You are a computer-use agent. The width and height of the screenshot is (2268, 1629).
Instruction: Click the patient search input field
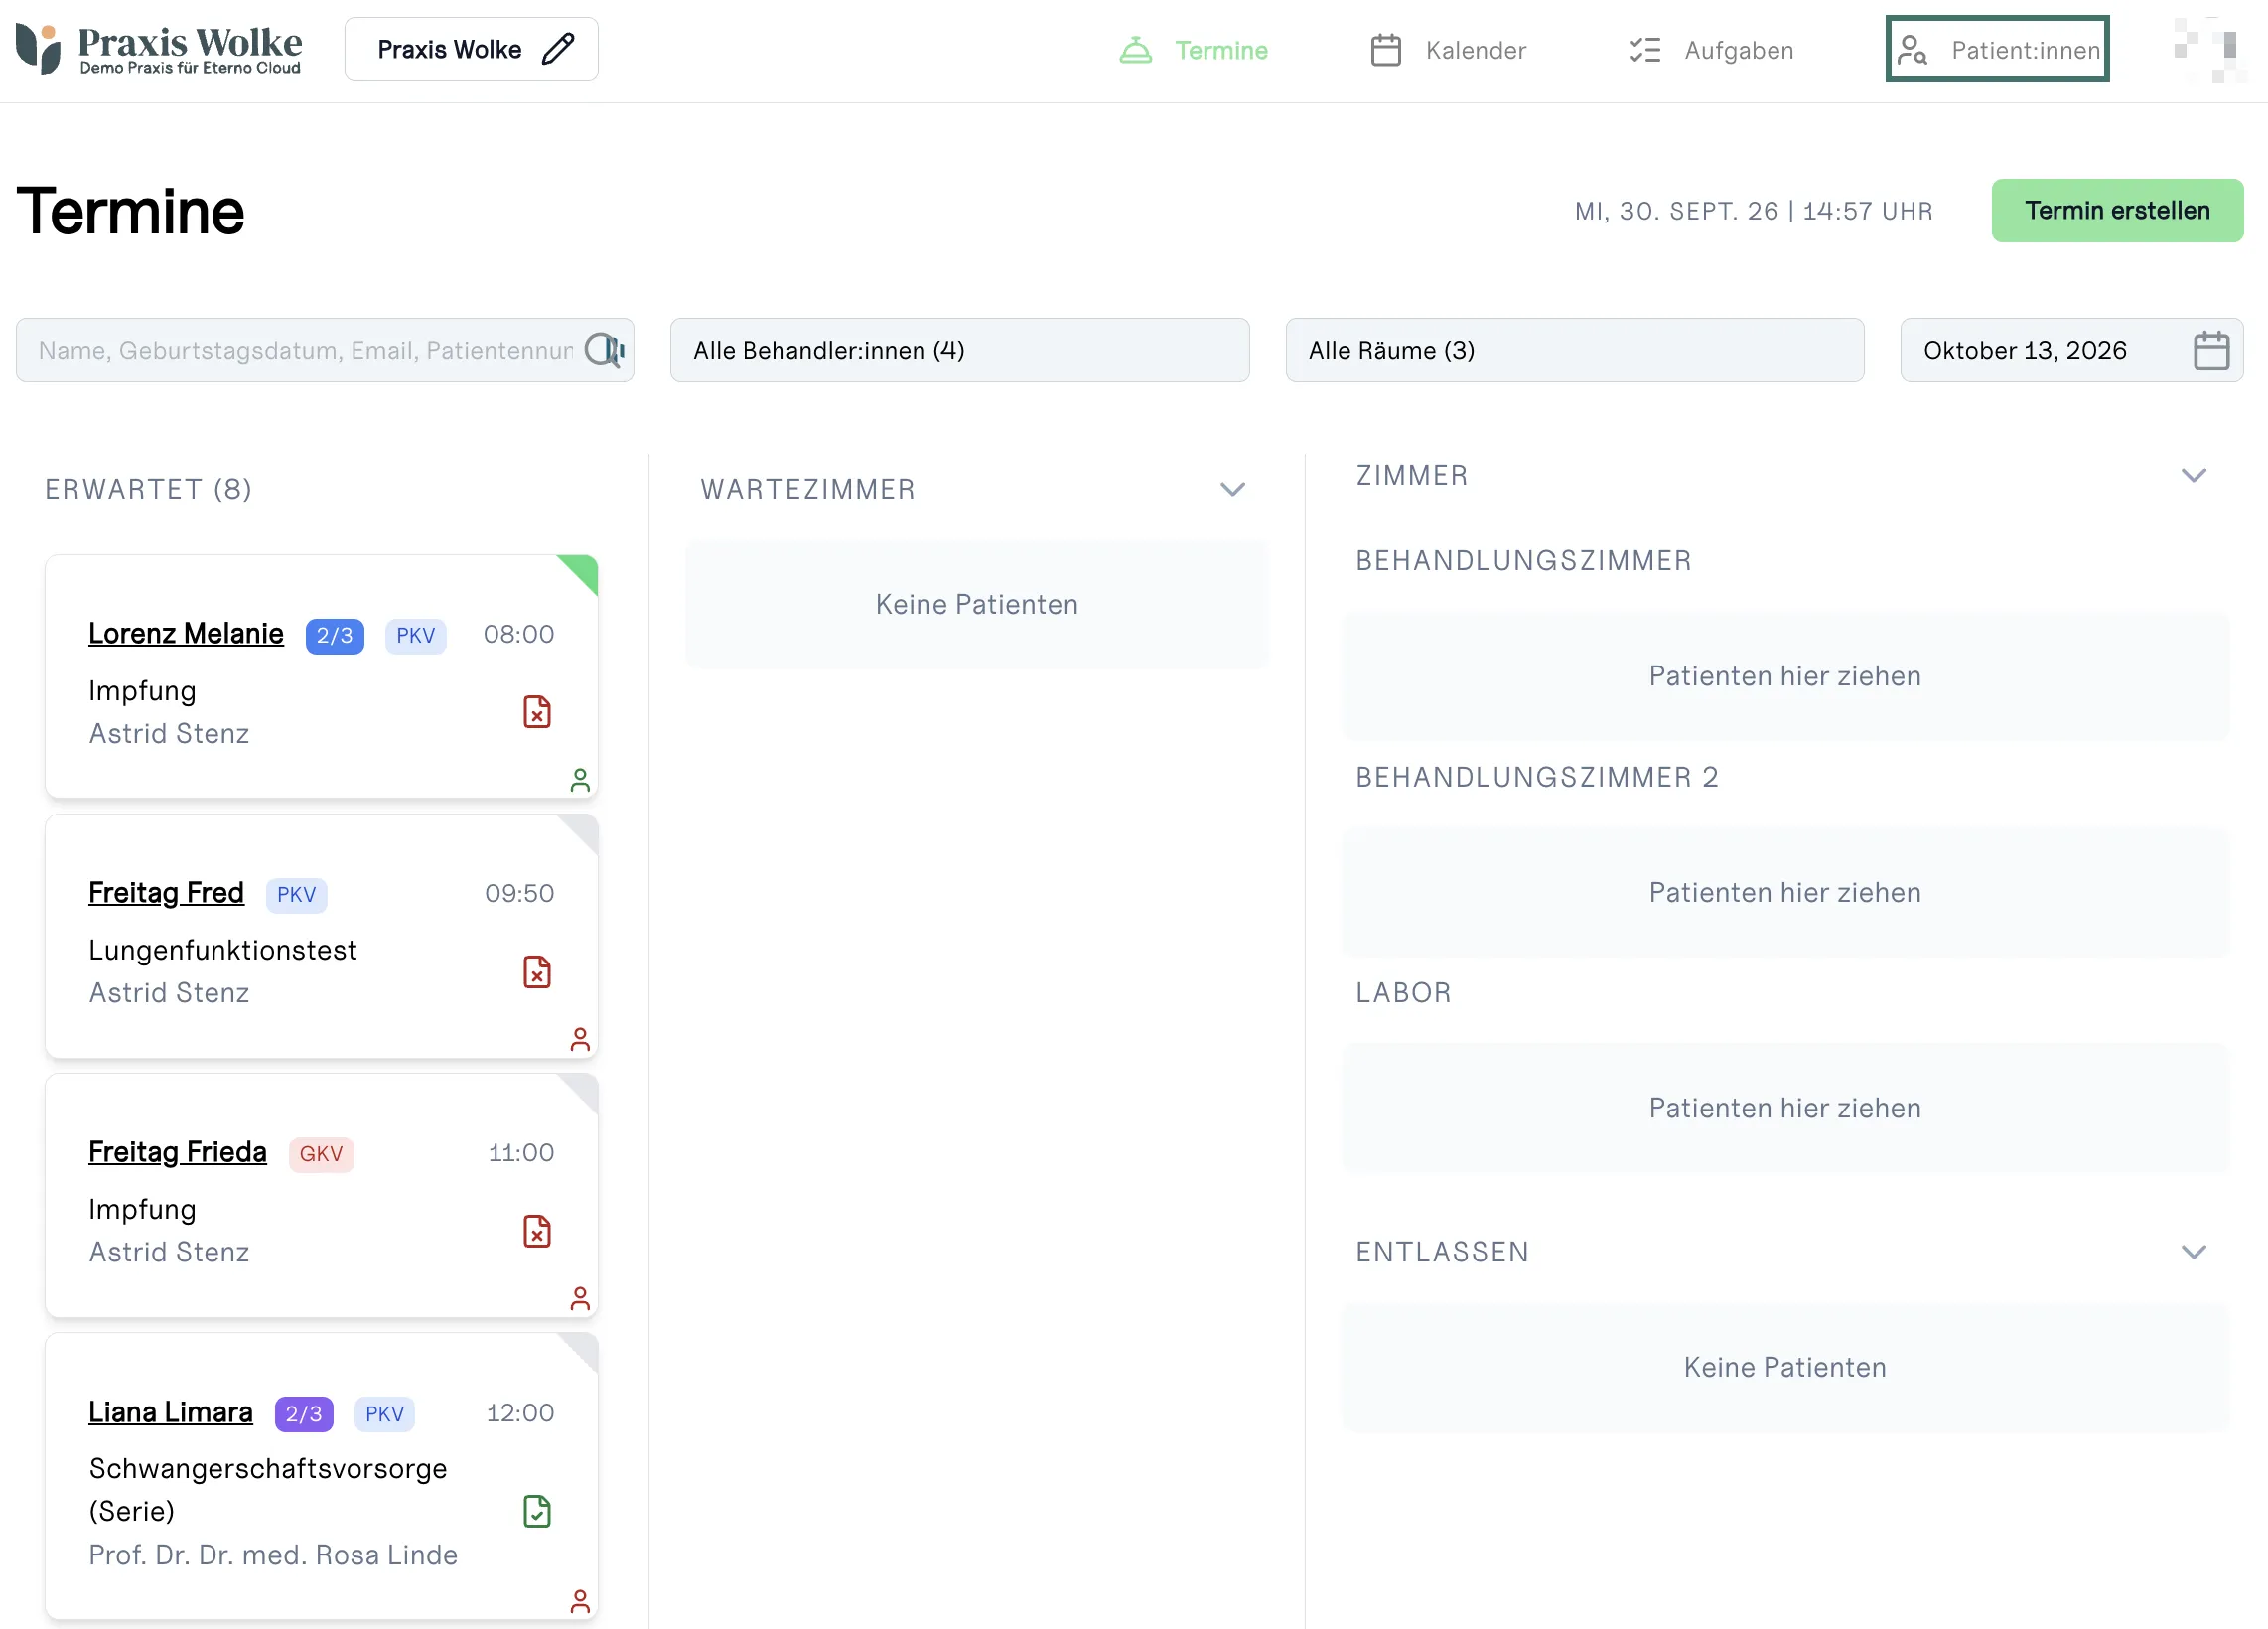pos(324,350)
